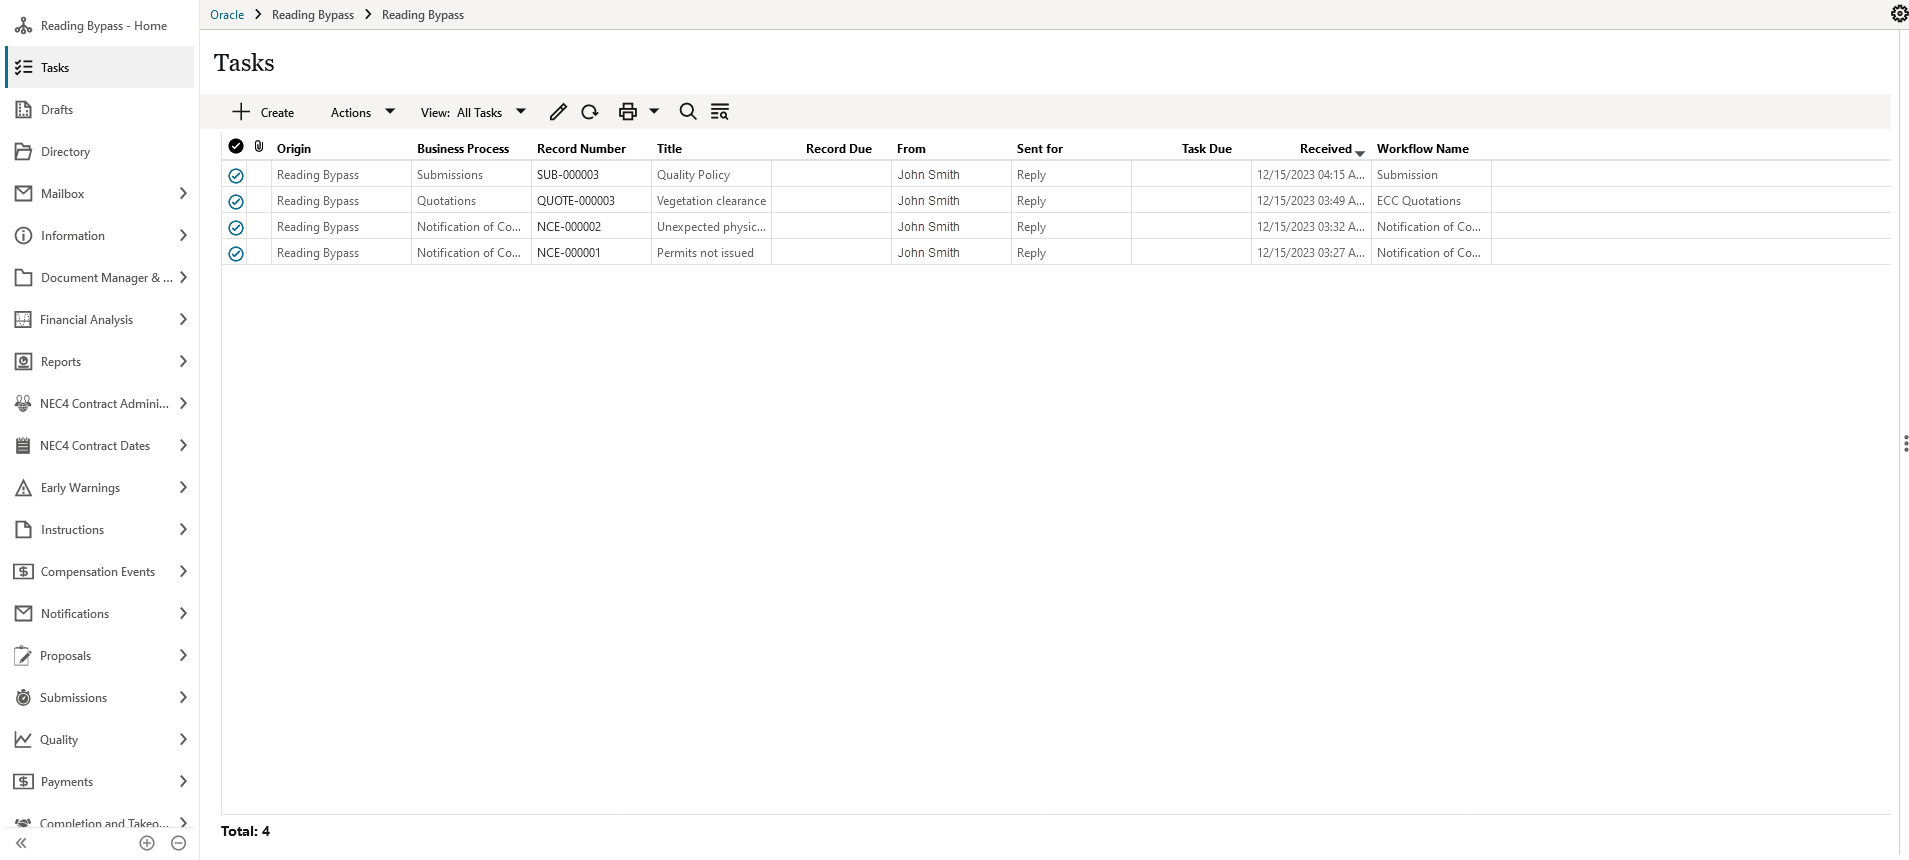Viewport: 1909px width, 860px height.
Task: Click the minus circle at sidebar bottom
Action: pyautogui.click(x=179, y=843)
